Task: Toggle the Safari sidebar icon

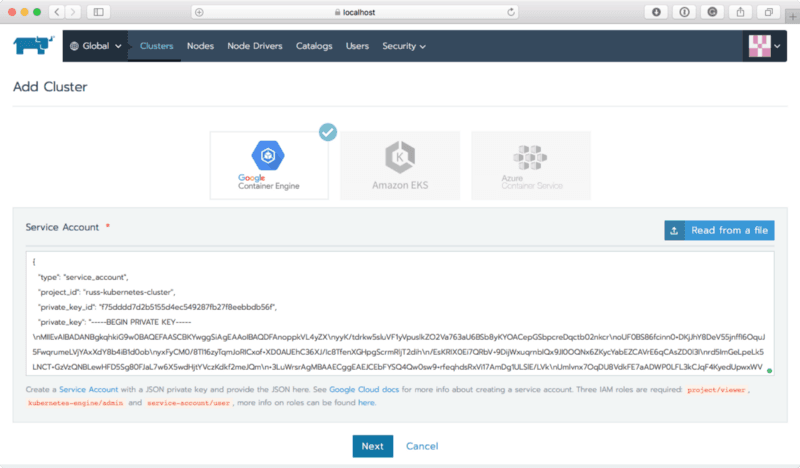Action: pyautogui.click(x=99, y=12)
